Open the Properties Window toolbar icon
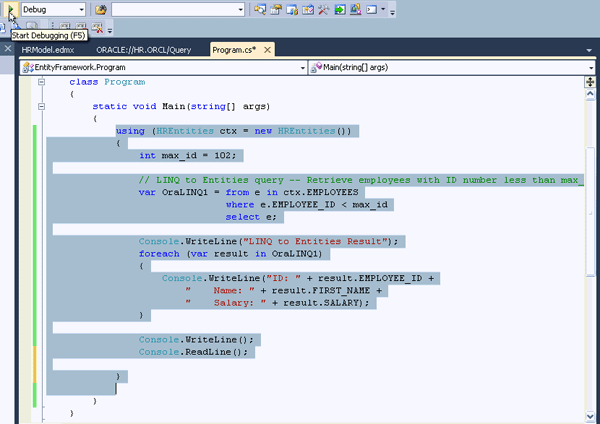Viewport: 600px width, 424px height. 276,9
